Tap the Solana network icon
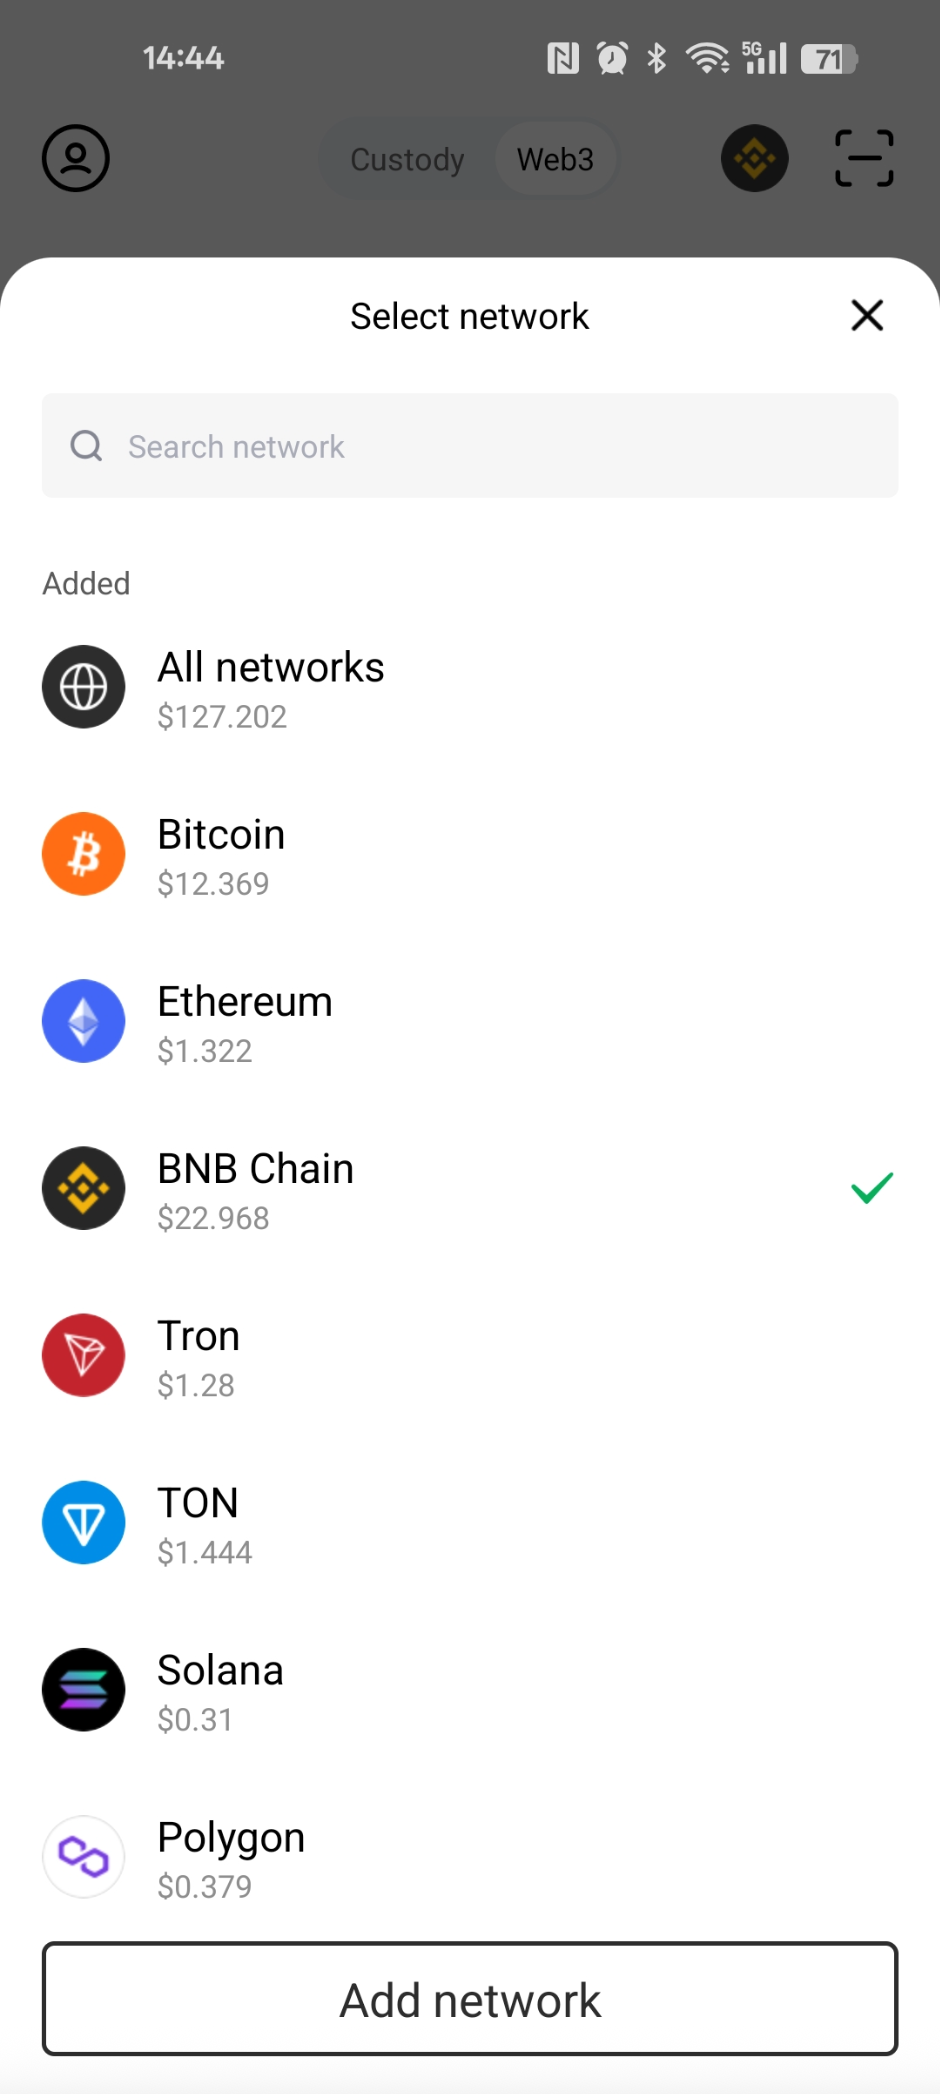The image size is (940, 2094). point(84,1689)
